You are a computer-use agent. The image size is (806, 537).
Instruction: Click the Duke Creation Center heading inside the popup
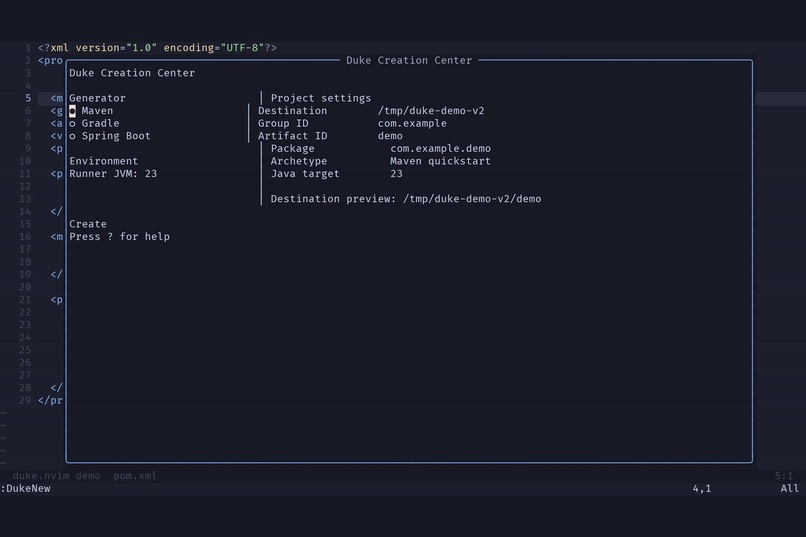tap(132, 73)
